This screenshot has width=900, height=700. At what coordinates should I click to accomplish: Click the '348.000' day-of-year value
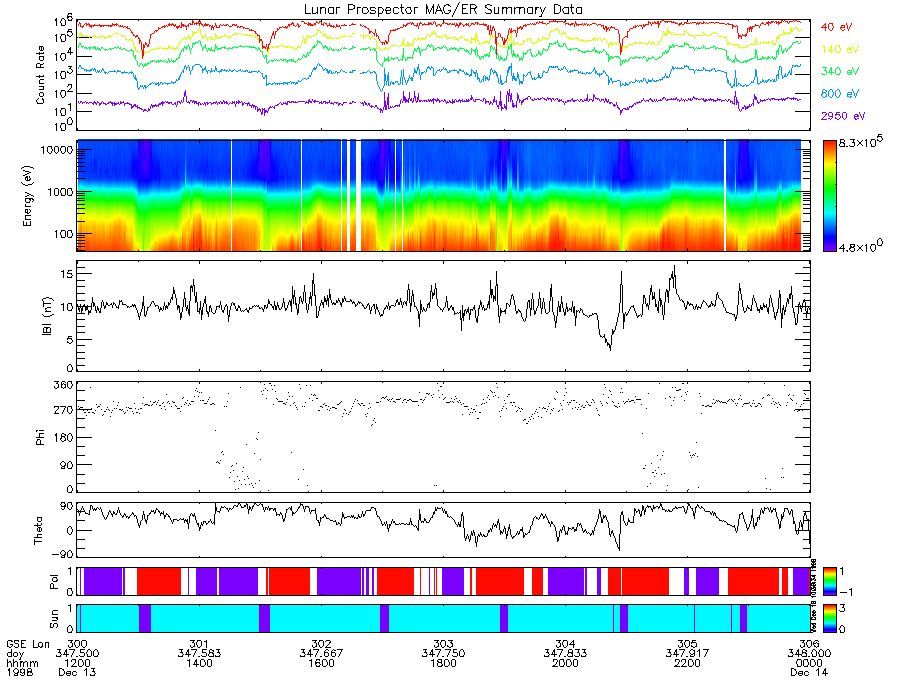pyautogui.click(x=809, y=654)
